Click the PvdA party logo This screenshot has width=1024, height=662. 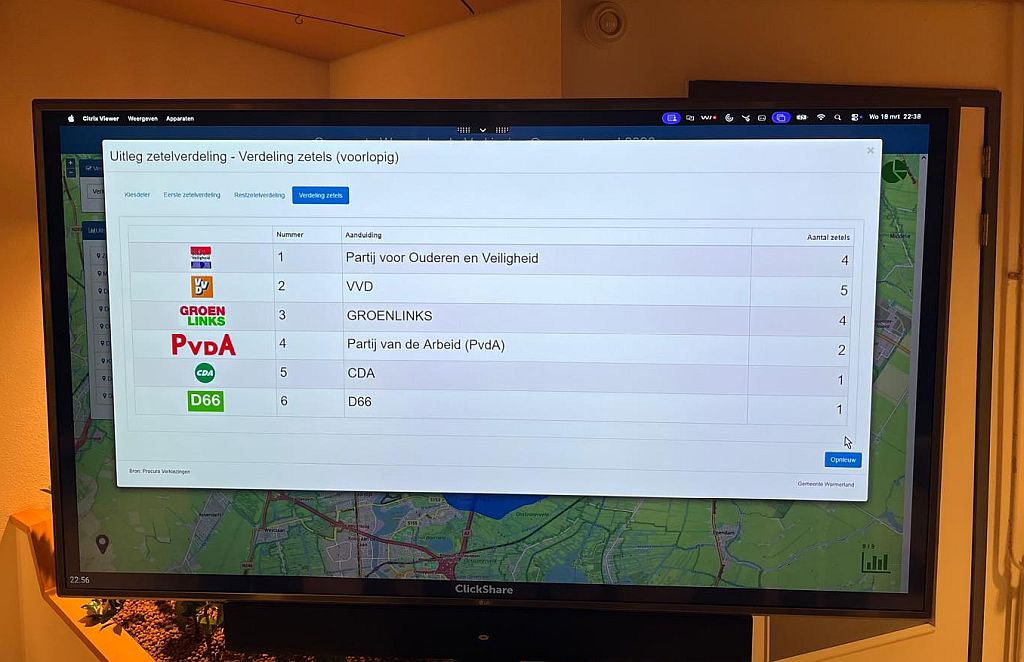tap(203, 345)
